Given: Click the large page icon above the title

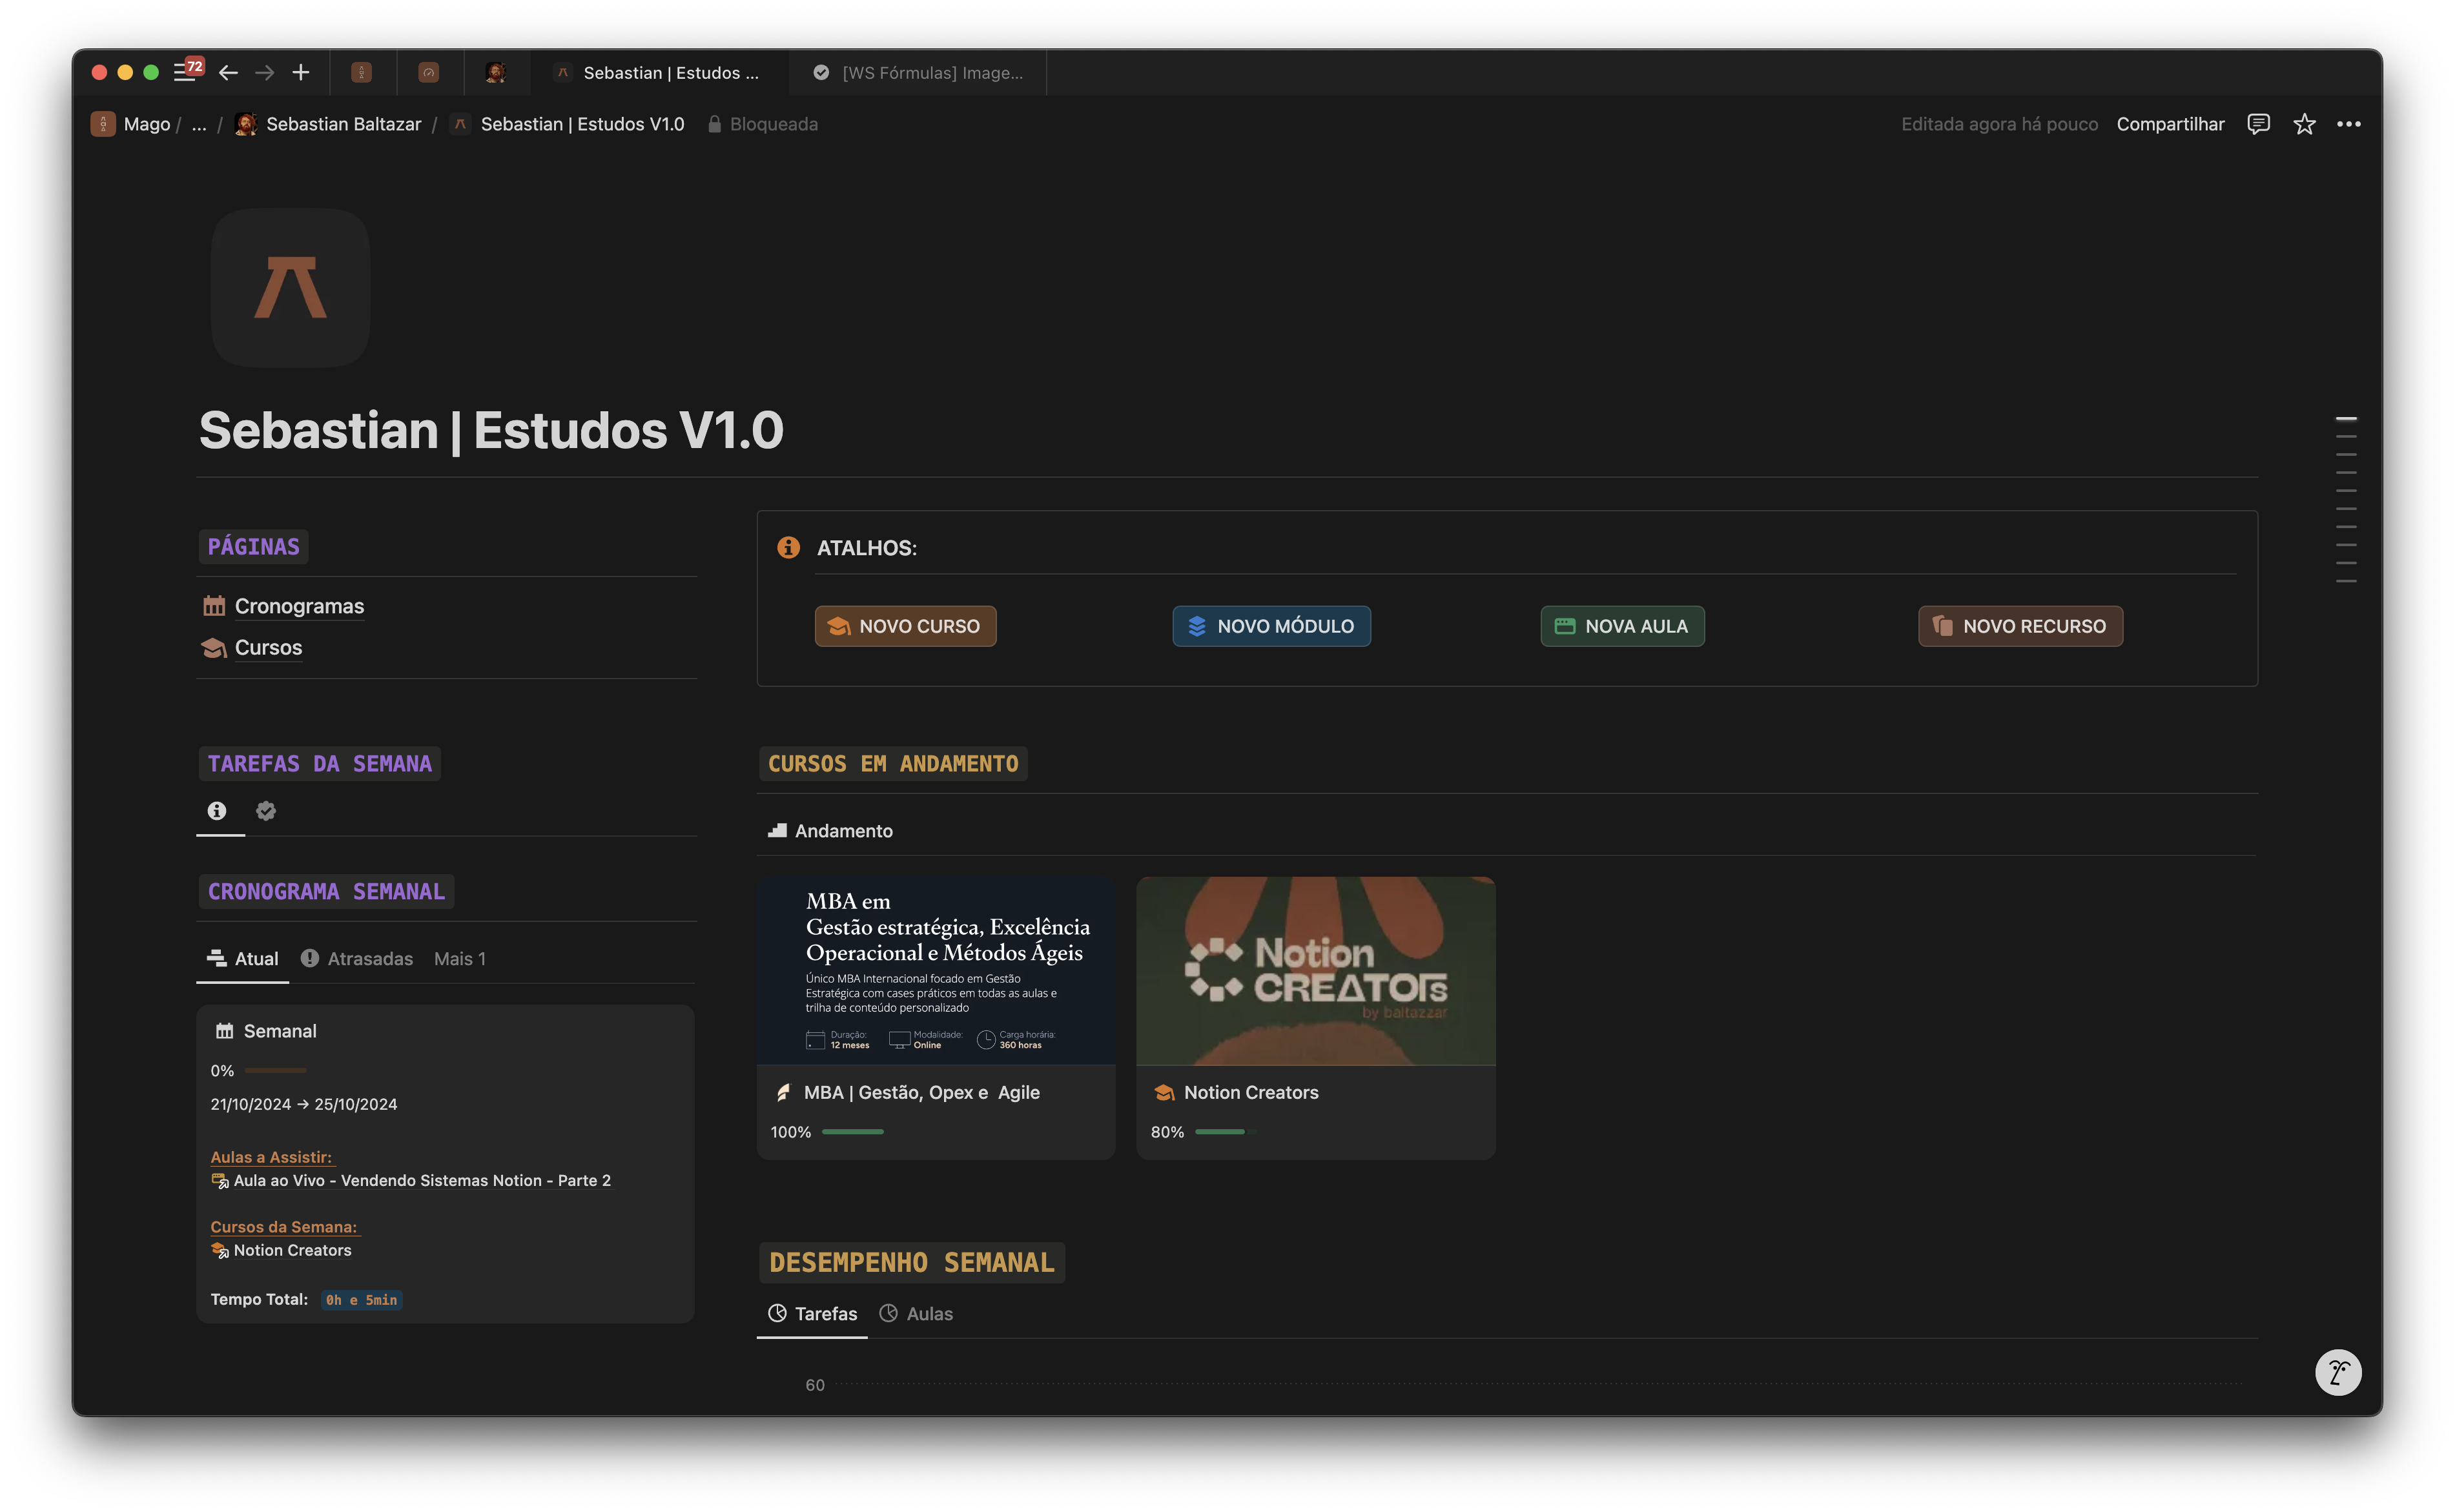Looking at the screenshot, I should [x=290, y=288].
